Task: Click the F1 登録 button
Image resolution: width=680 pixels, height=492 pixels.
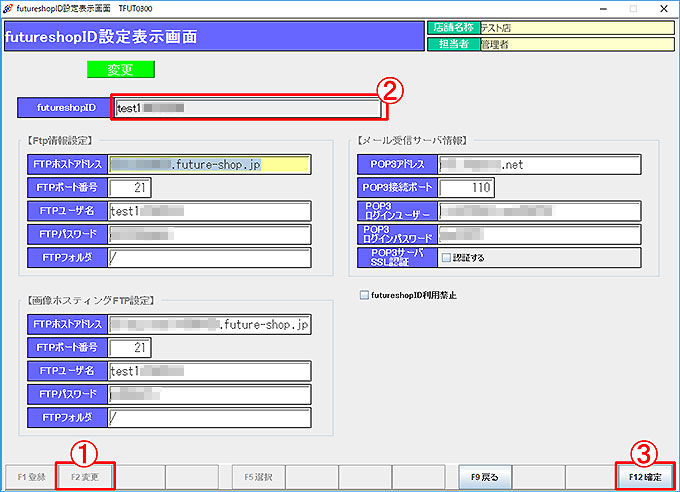Action: (x=31, y=477)
